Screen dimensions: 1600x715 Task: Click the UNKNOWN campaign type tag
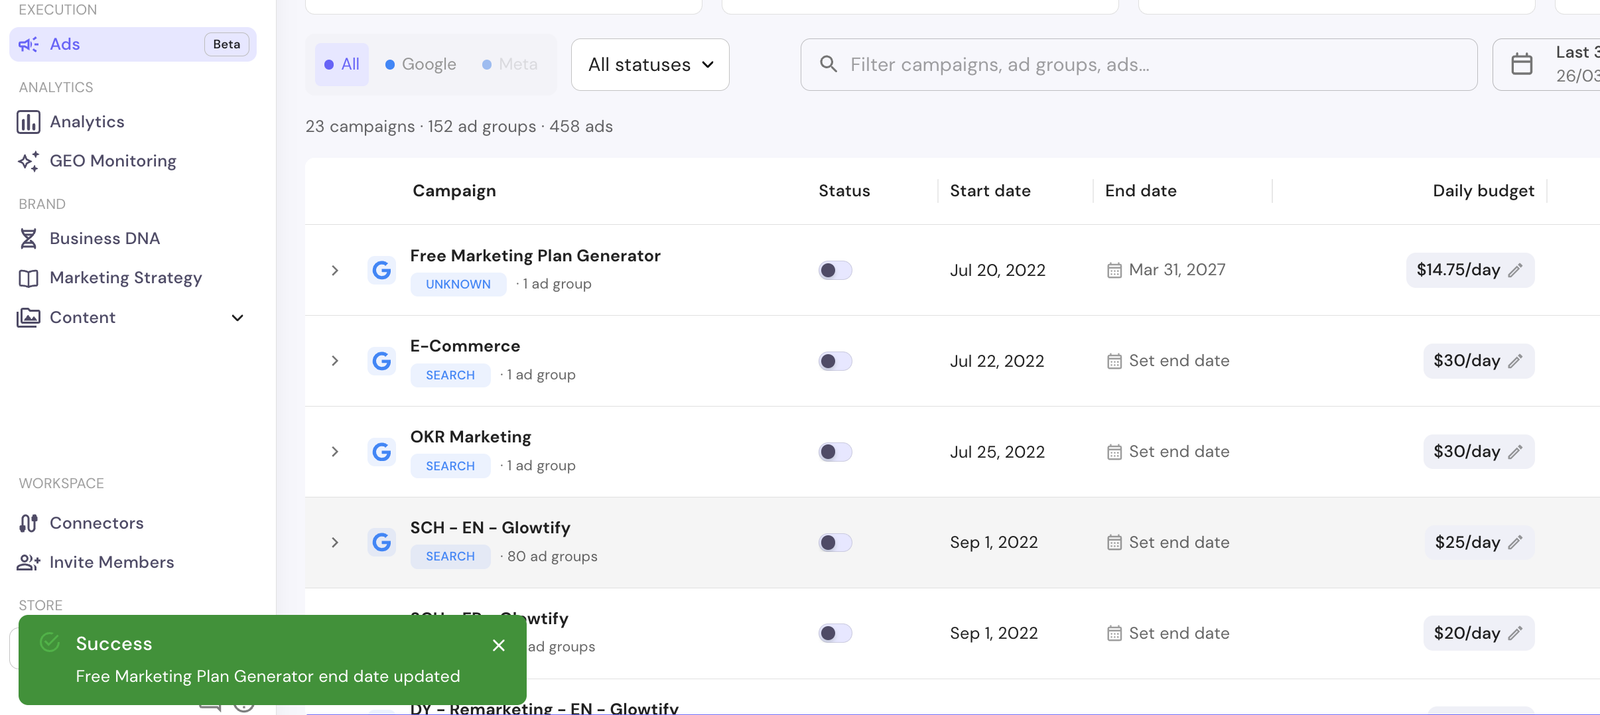click(x=458, y=284)
